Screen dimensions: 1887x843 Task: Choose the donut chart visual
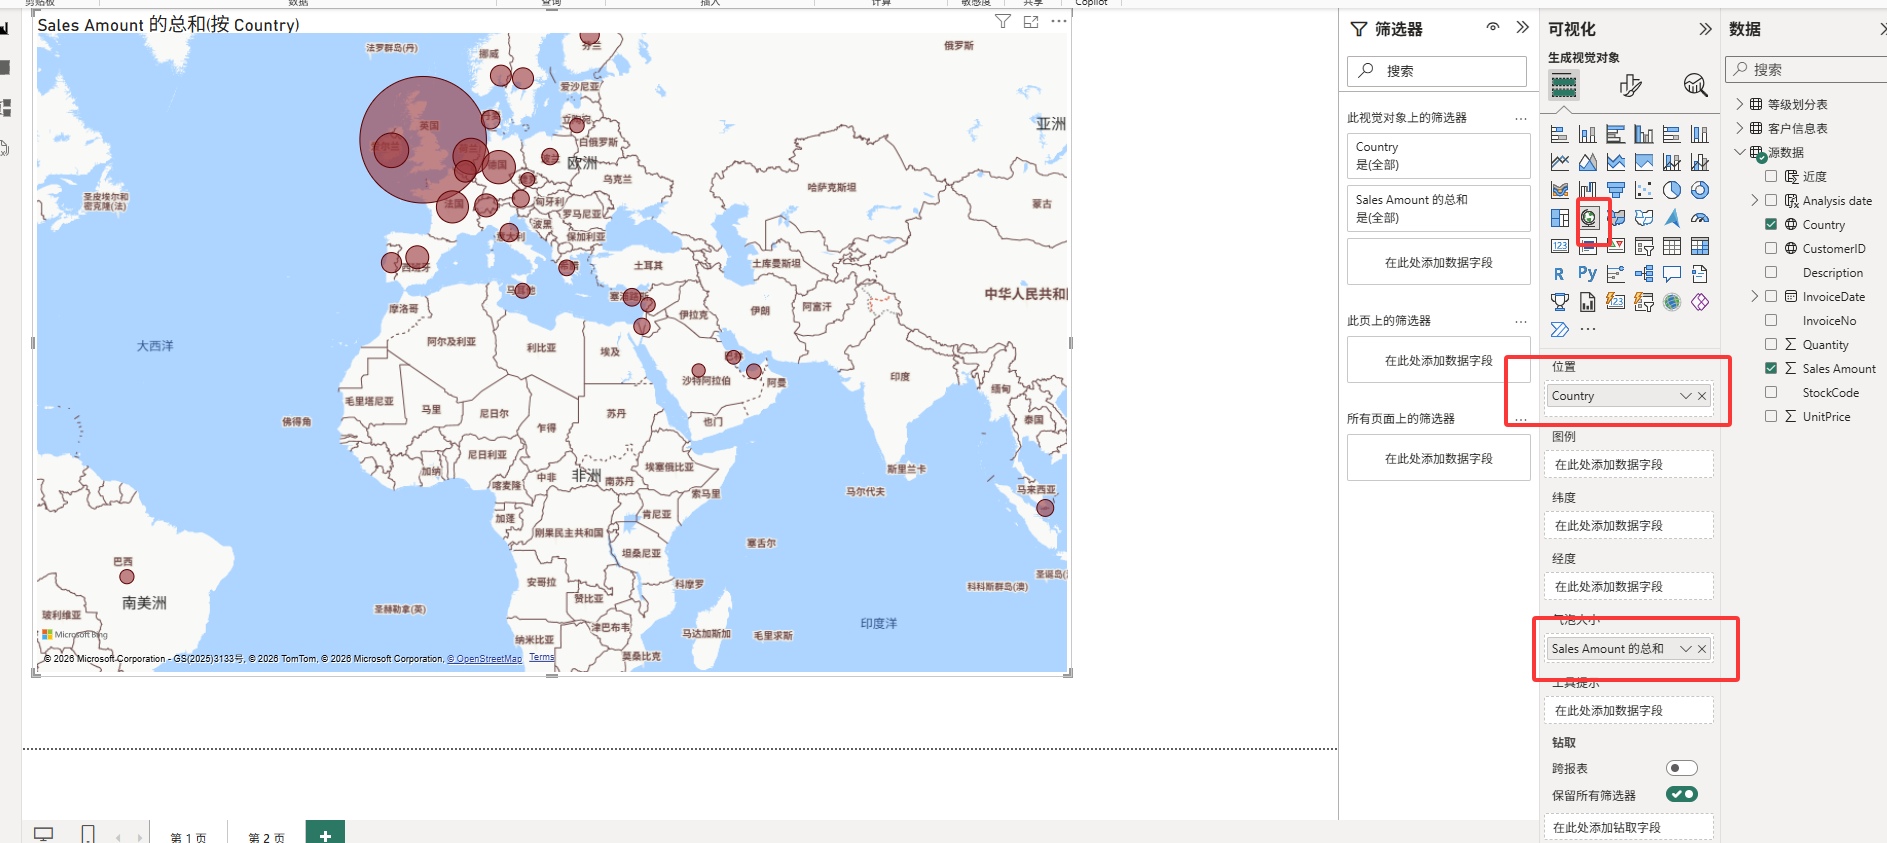coord(1699,190)
